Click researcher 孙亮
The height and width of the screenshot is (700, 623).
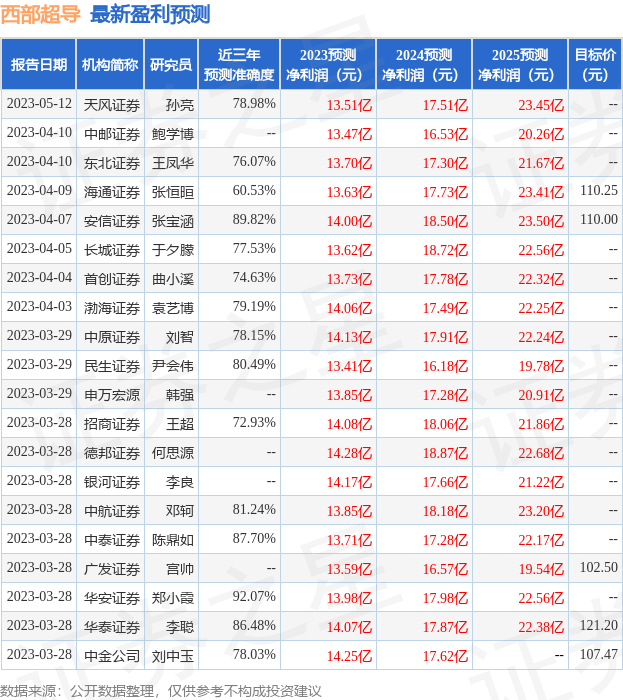pos(180,105)
